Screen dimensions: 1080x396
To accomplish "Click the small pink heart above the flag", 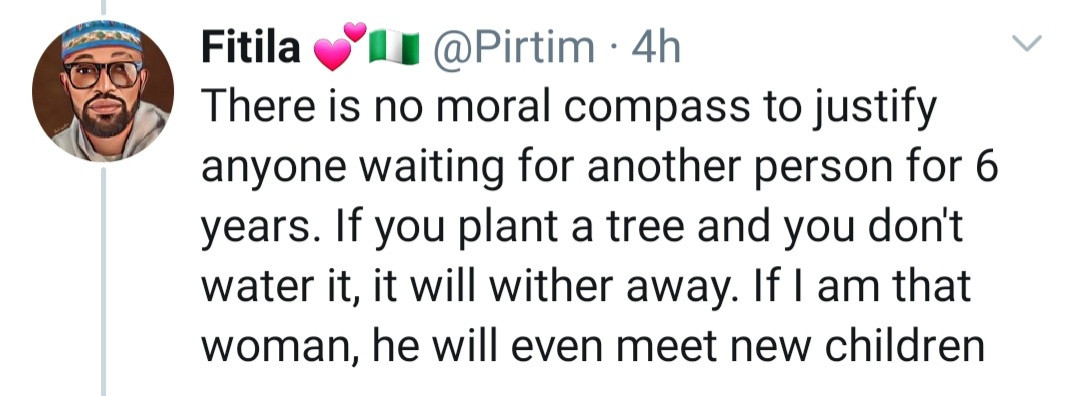I will point(355,31).
